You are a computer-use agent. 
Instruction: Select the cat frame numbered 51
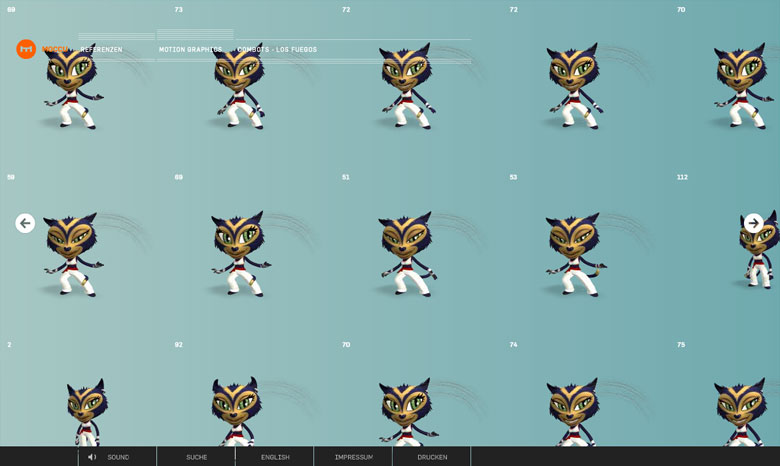tap(407, 253)
